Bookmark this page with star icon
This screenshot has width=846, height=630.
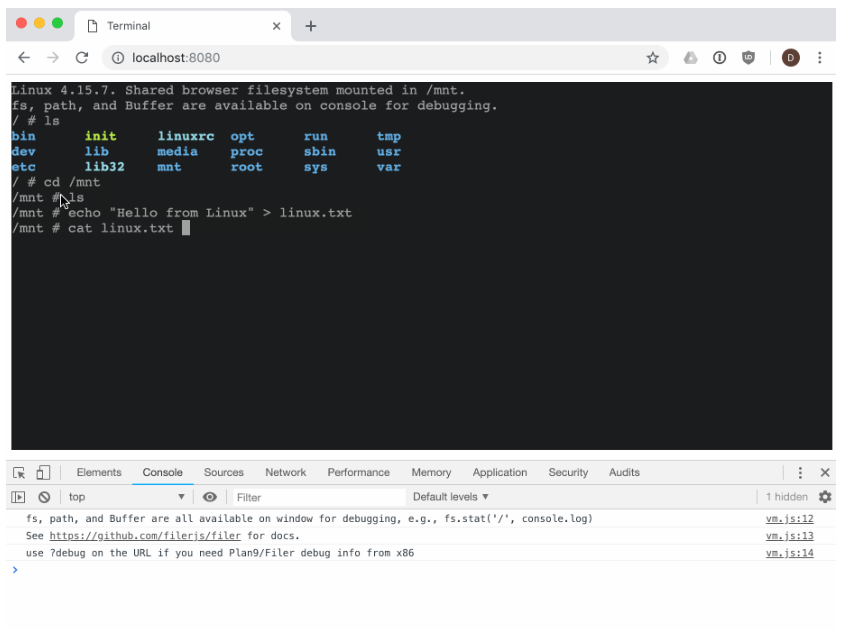(x=652, y=58)
